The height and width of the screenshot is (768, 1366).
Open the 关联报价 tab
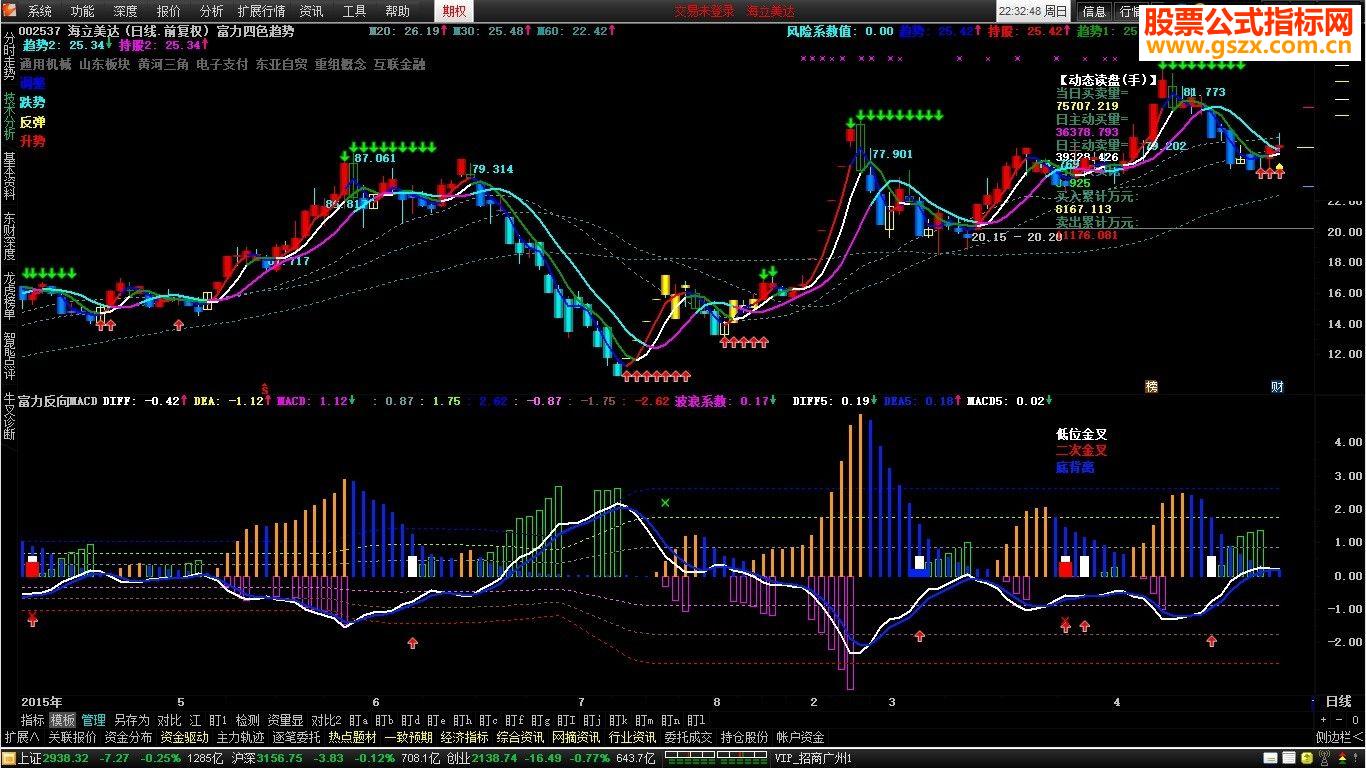click(72, 737)
